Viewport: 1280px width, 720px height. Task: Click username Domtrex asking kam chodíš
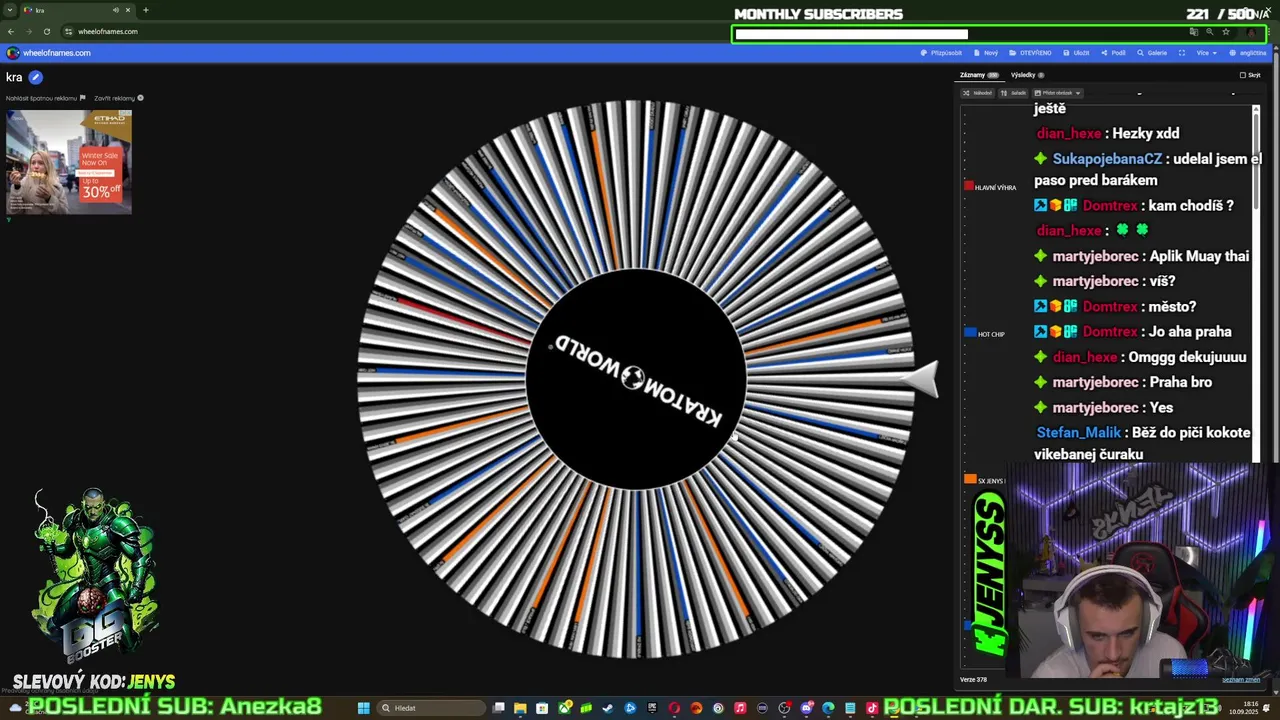(x=1110, y=205)
